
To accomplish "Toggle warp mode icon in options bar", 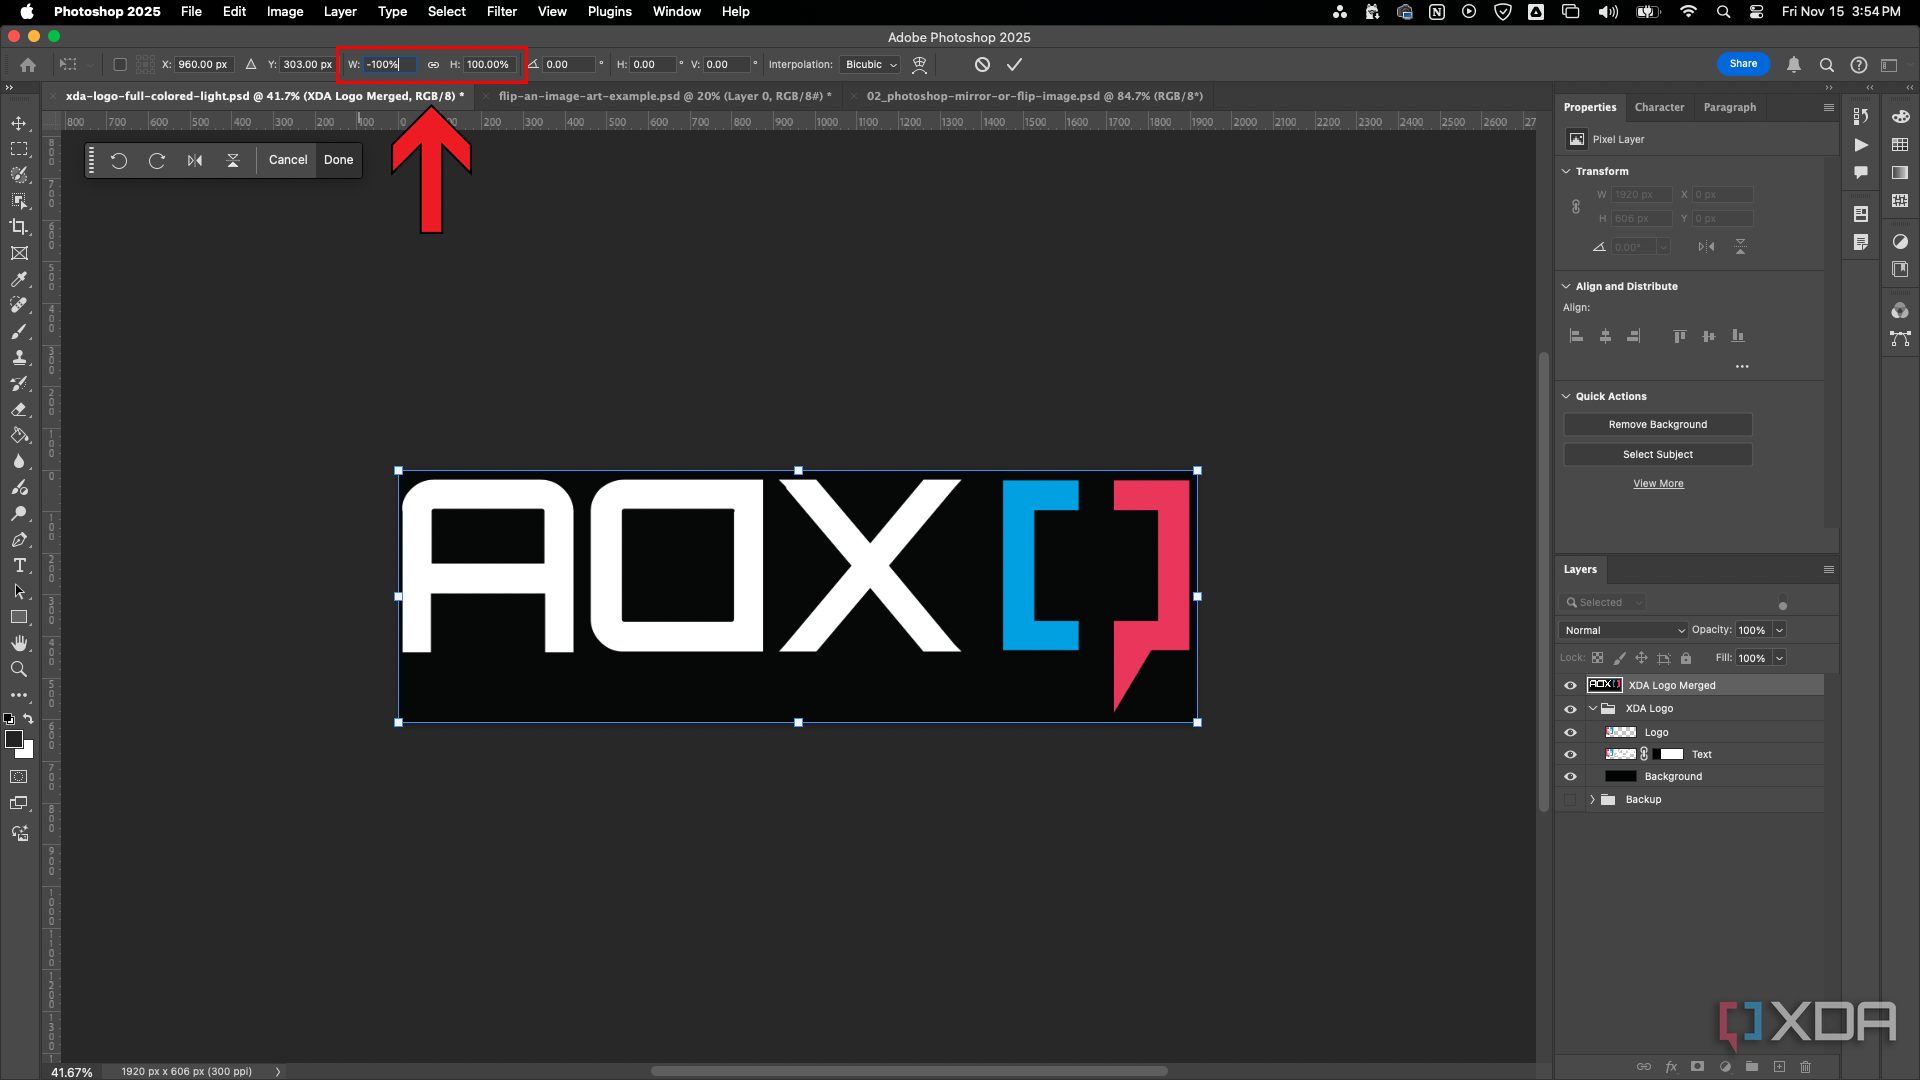I will click(x=919, y=64).
